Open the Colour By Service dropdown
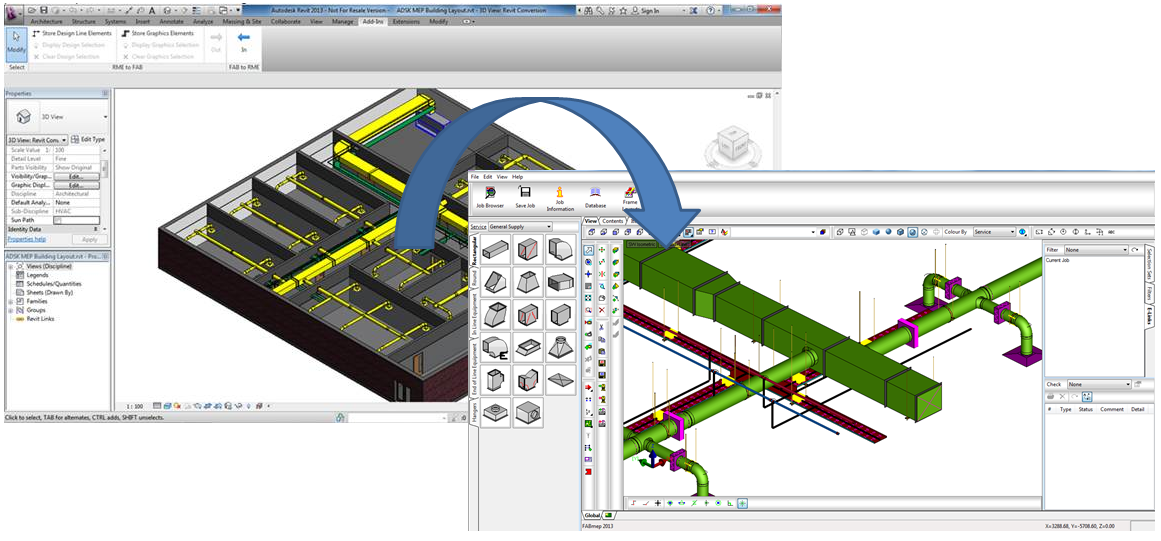The width and height of the screenshot is (1161, 541). [x=994, y=232]
